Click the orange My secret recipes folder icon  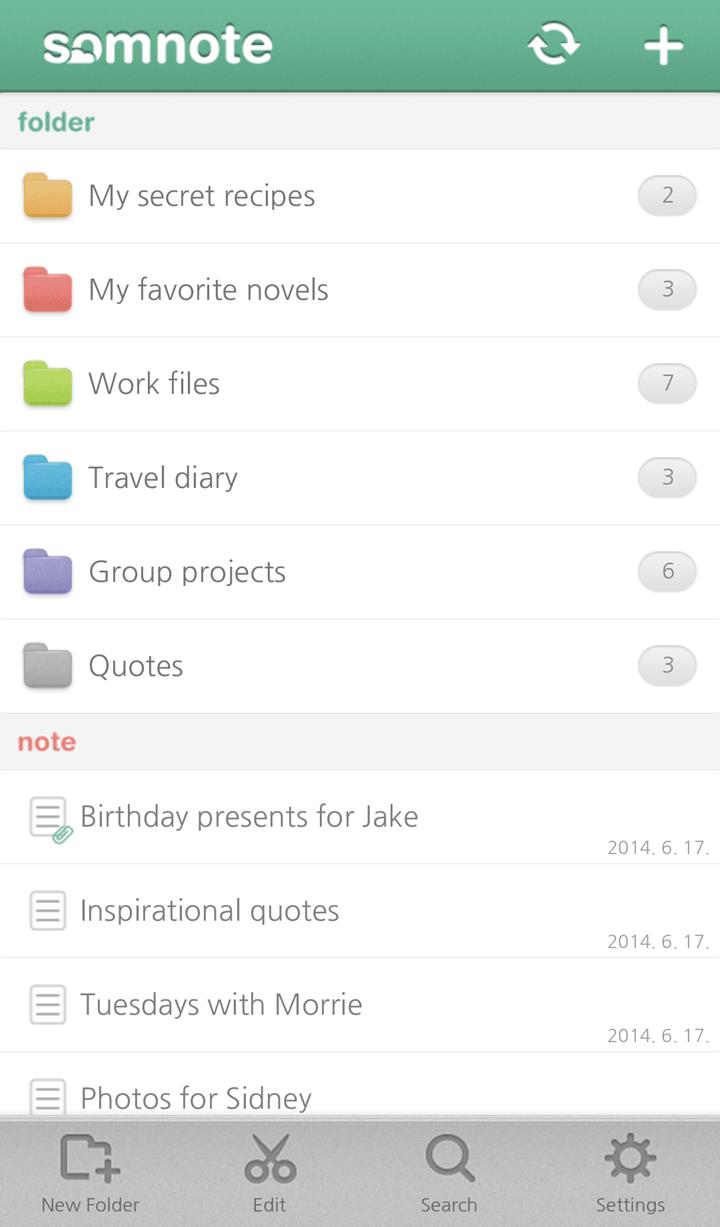[47, 196]
